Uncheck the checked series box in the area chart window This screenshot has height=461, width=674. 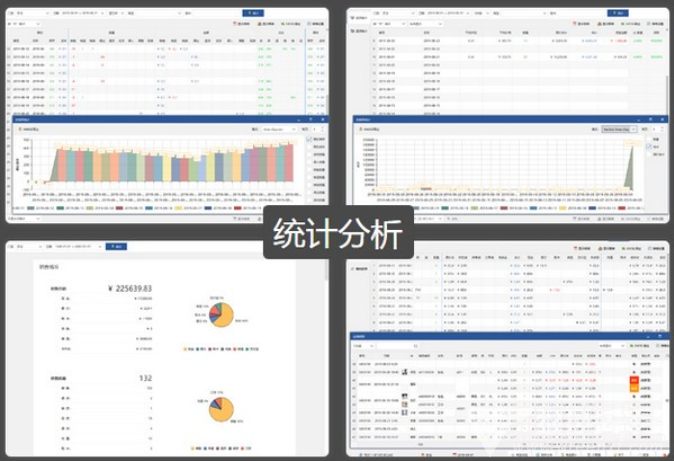pos(649,147)
